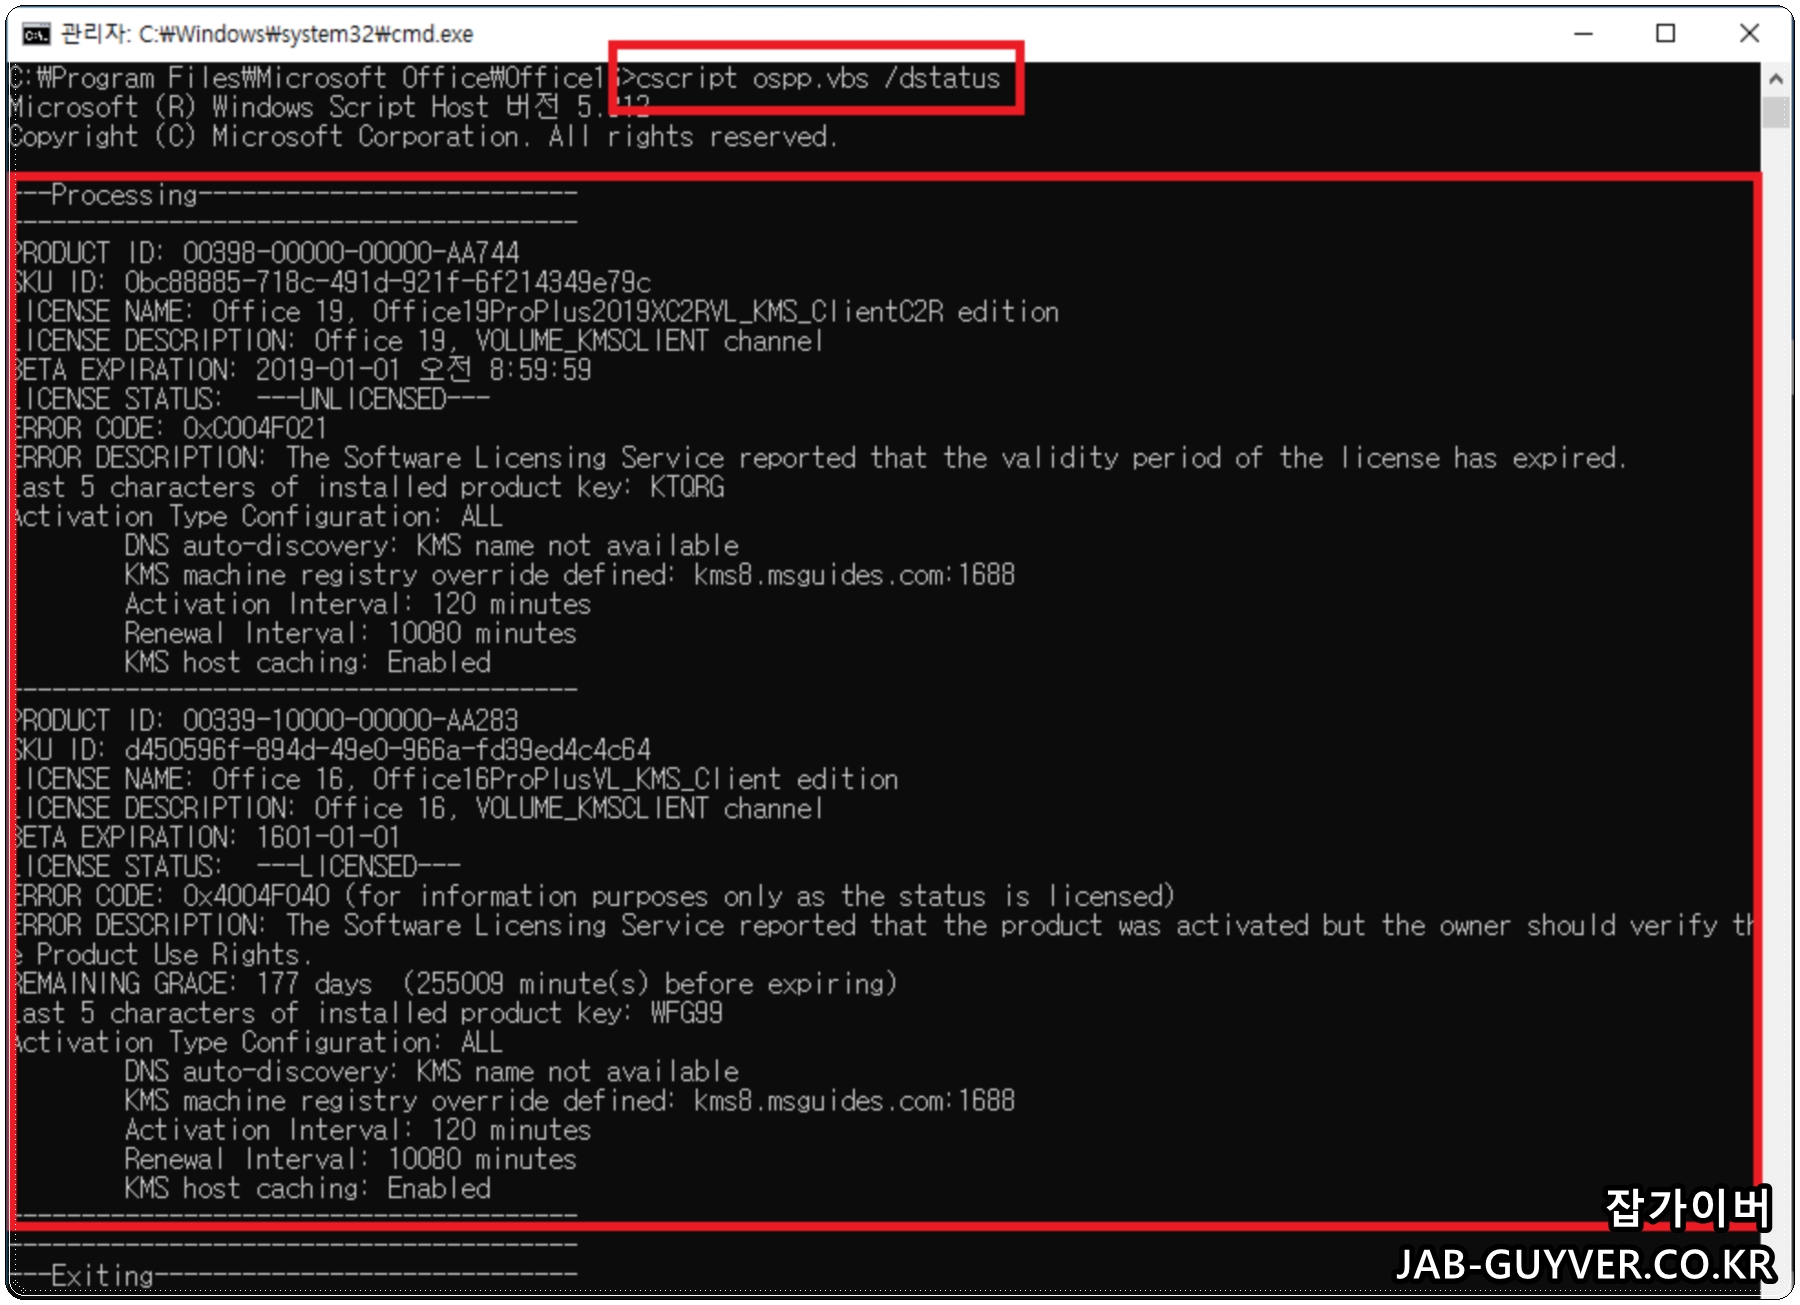Click ERROR CODE 0x4004F040 line
The image size is (1800, 1305).
594,896
